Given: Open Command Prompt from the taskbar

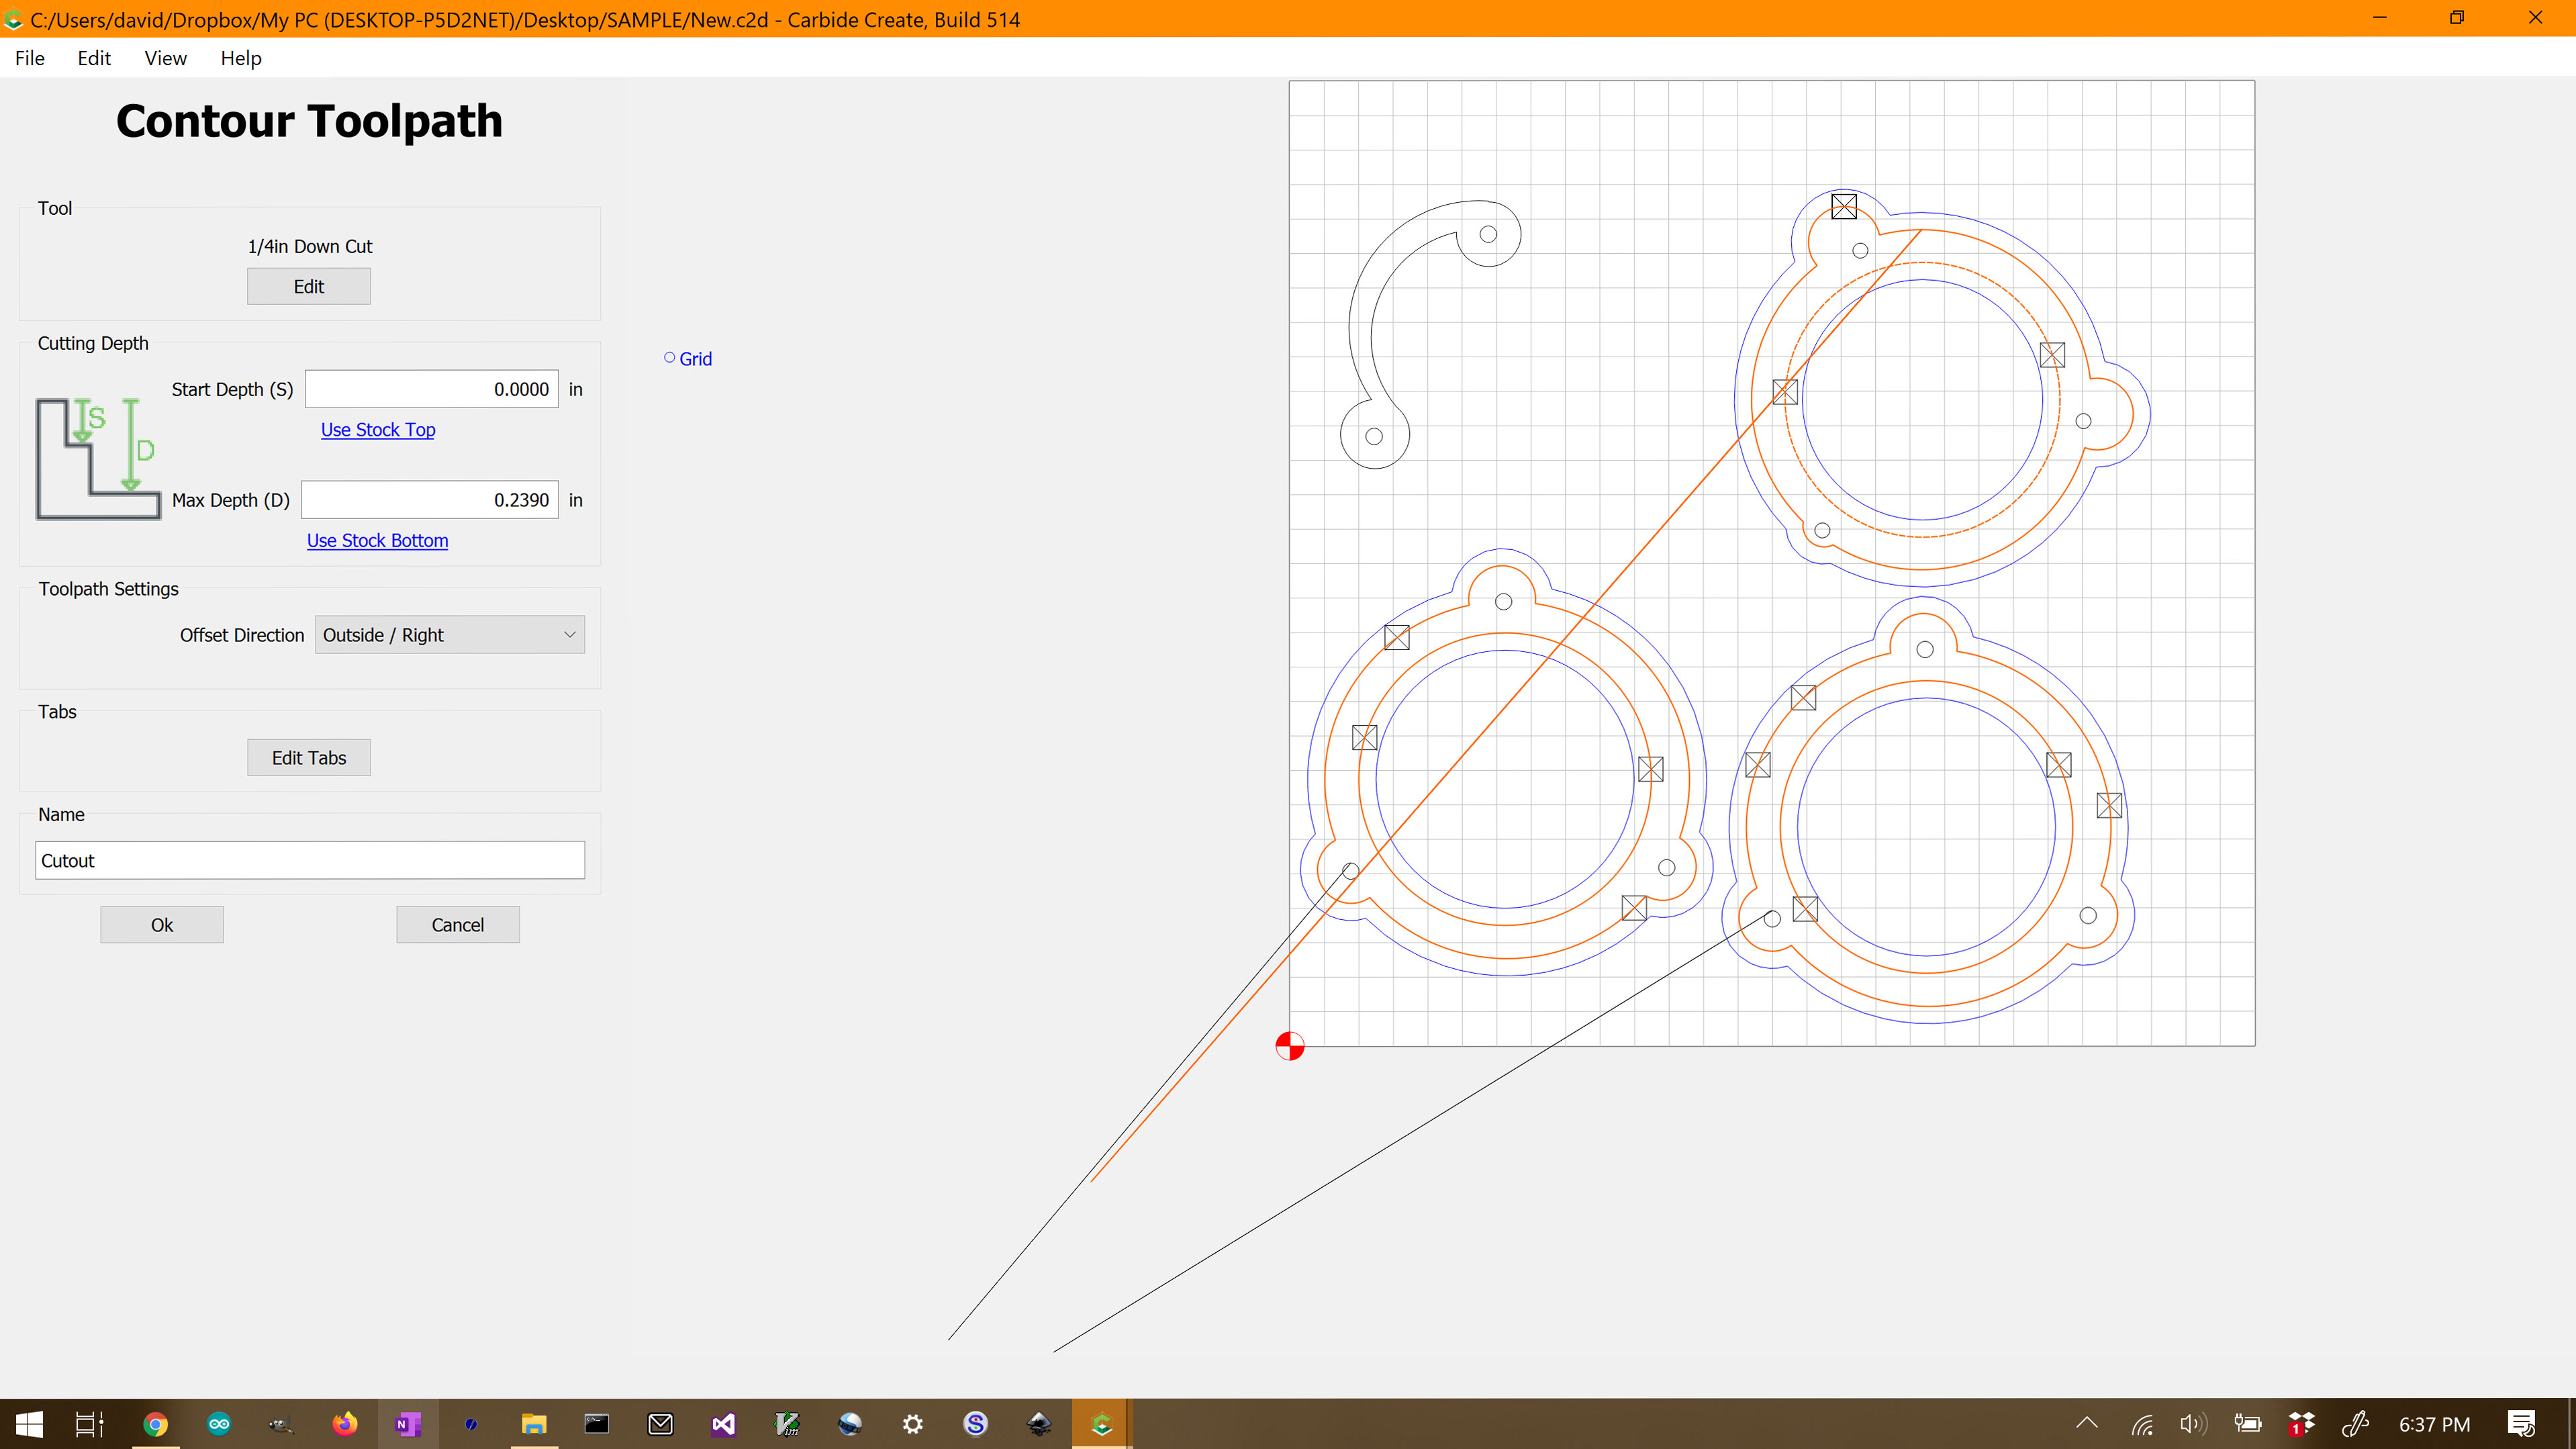Looking at the screenshot, I should point(597,1424).
